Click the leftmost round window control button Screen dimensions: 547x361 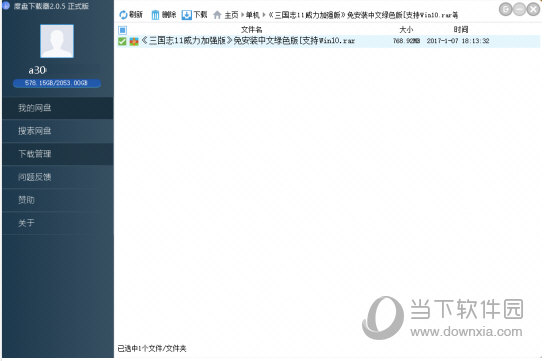pyautogui.click(x=505, y=9)
